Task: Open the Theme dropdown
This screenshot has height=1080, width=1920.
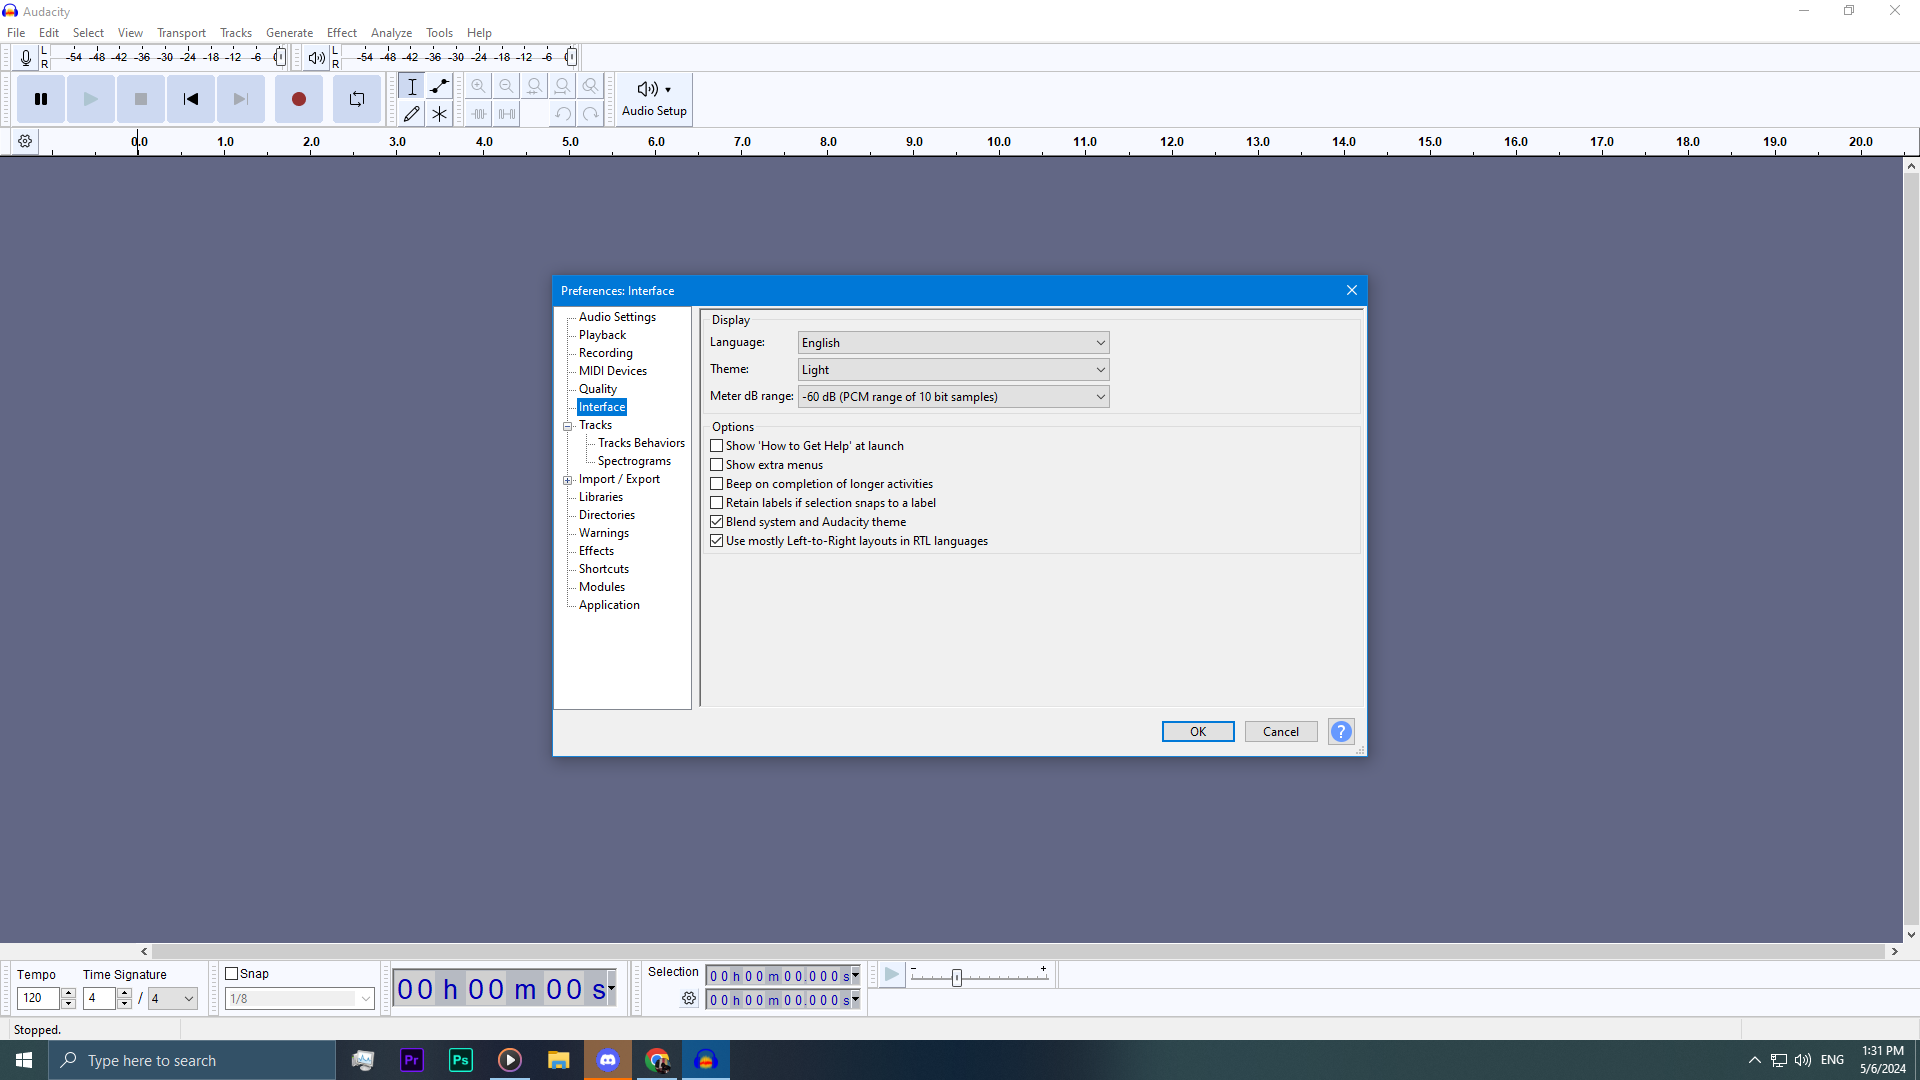Action: [953, 370]
